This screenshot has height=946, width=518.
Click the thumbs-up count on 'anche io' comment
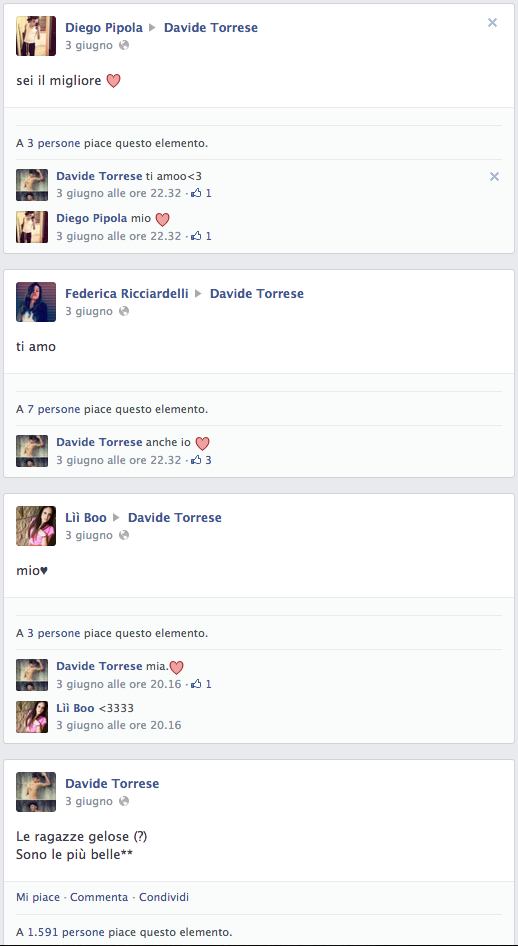[x=201, y=460]
